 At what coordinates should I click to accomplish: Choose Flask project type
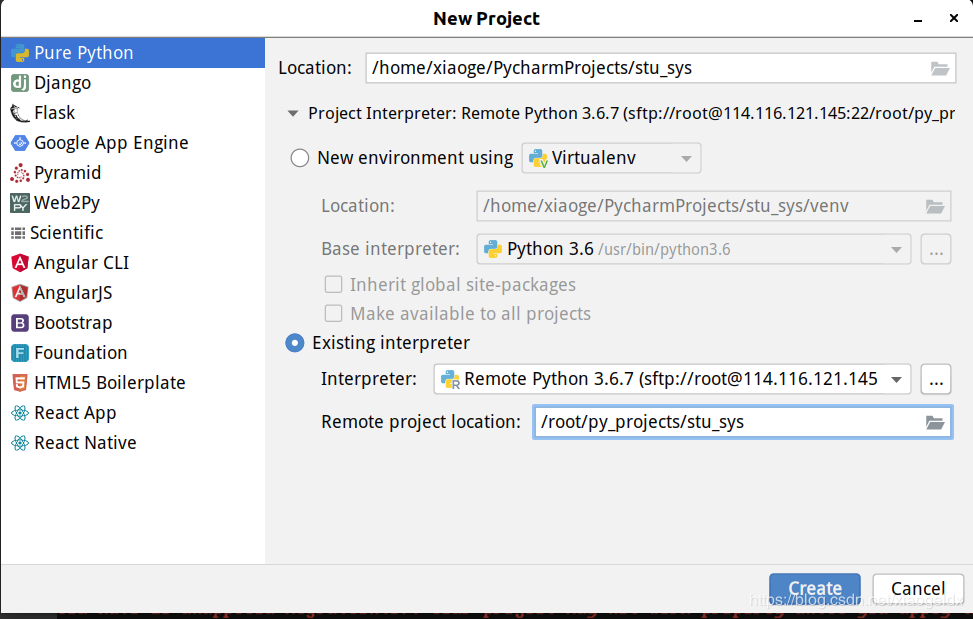pos(133,113)
